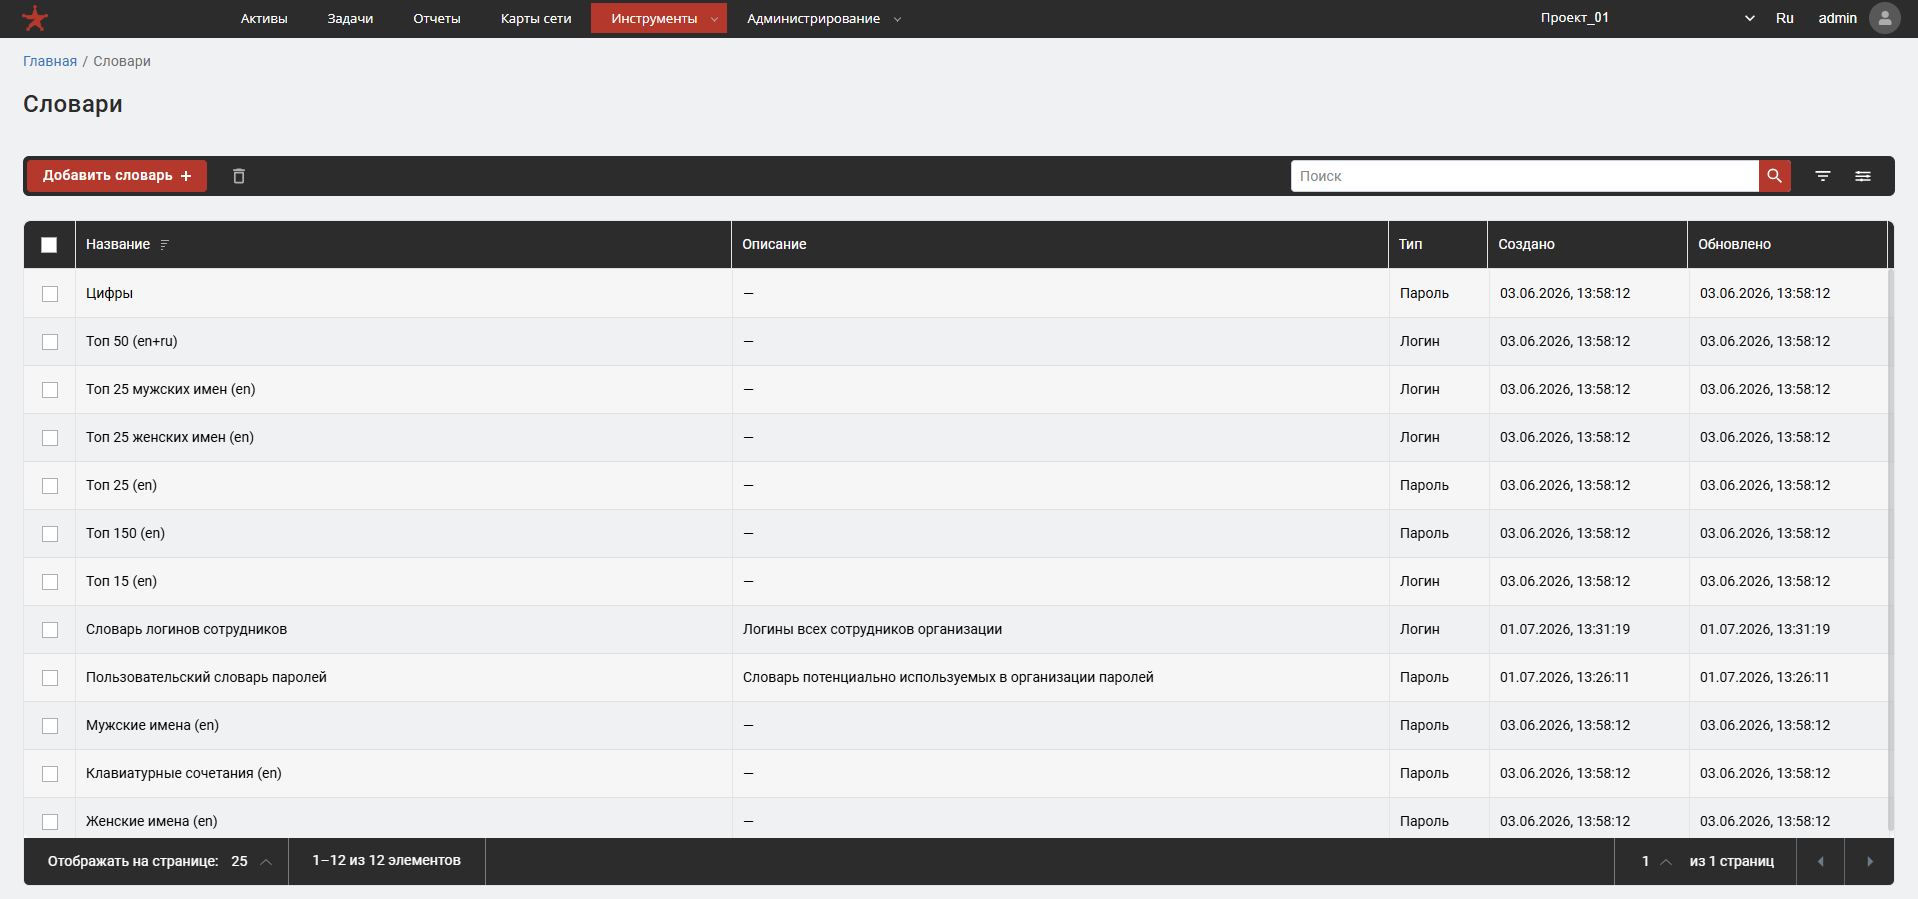Click the Добавить словарь button
This screenshot has width=1918, height=899.
pos(117,176)
